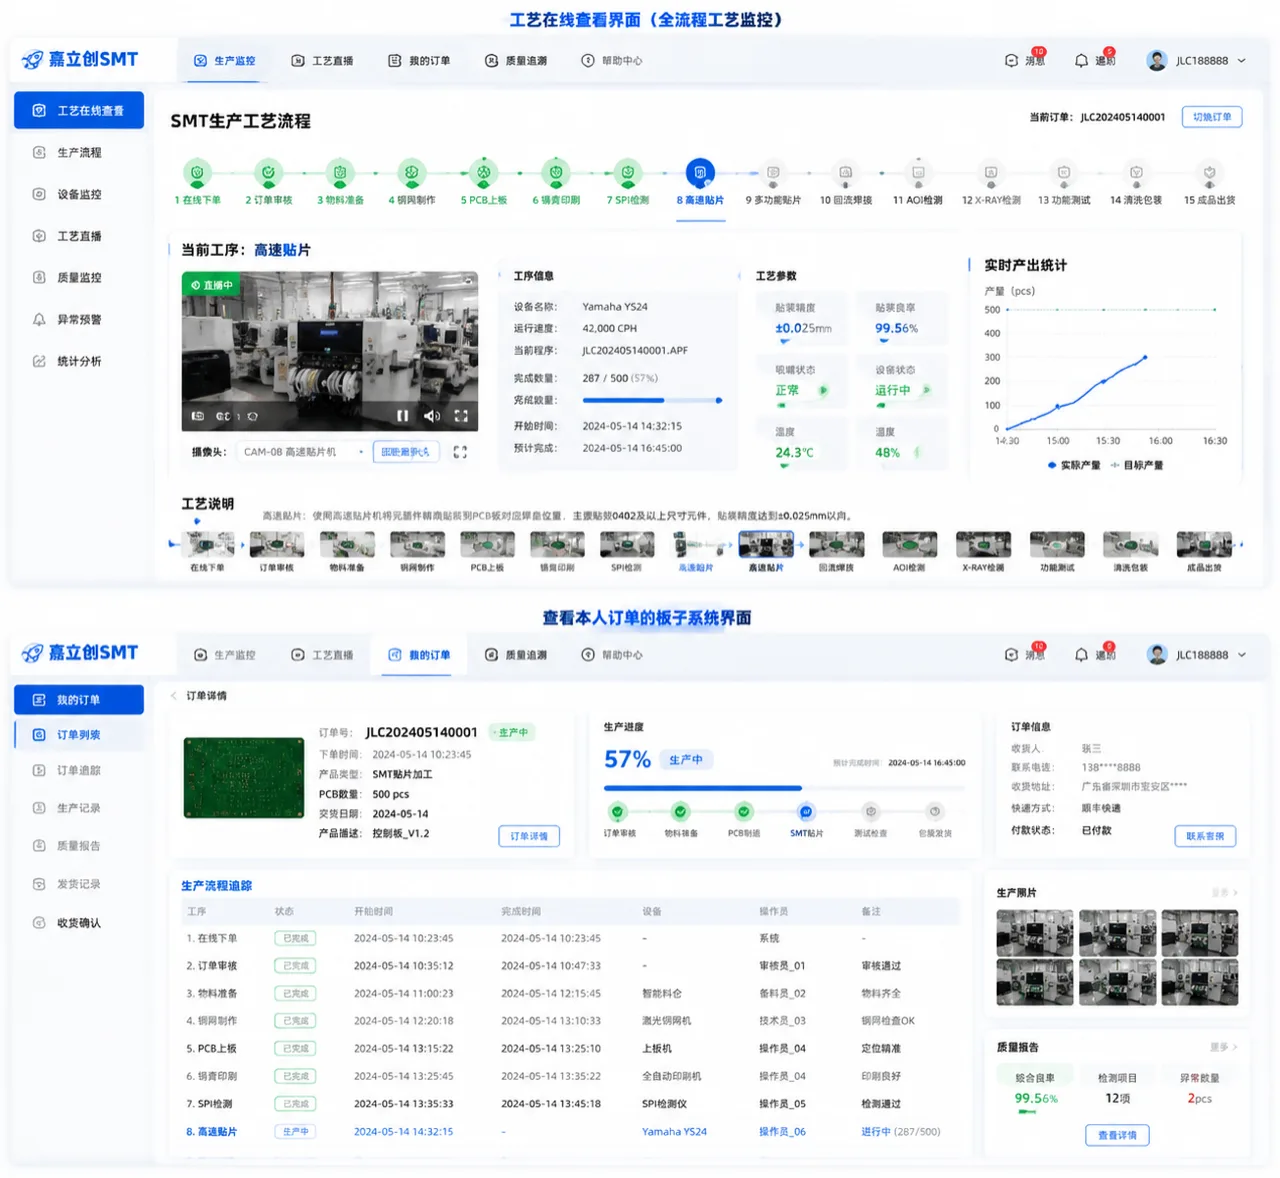This screenshot has width=1280, height=1178.
Task: Open the CAM-08 高速贴片机 camera dropdown
Action: tap(303, 452)
